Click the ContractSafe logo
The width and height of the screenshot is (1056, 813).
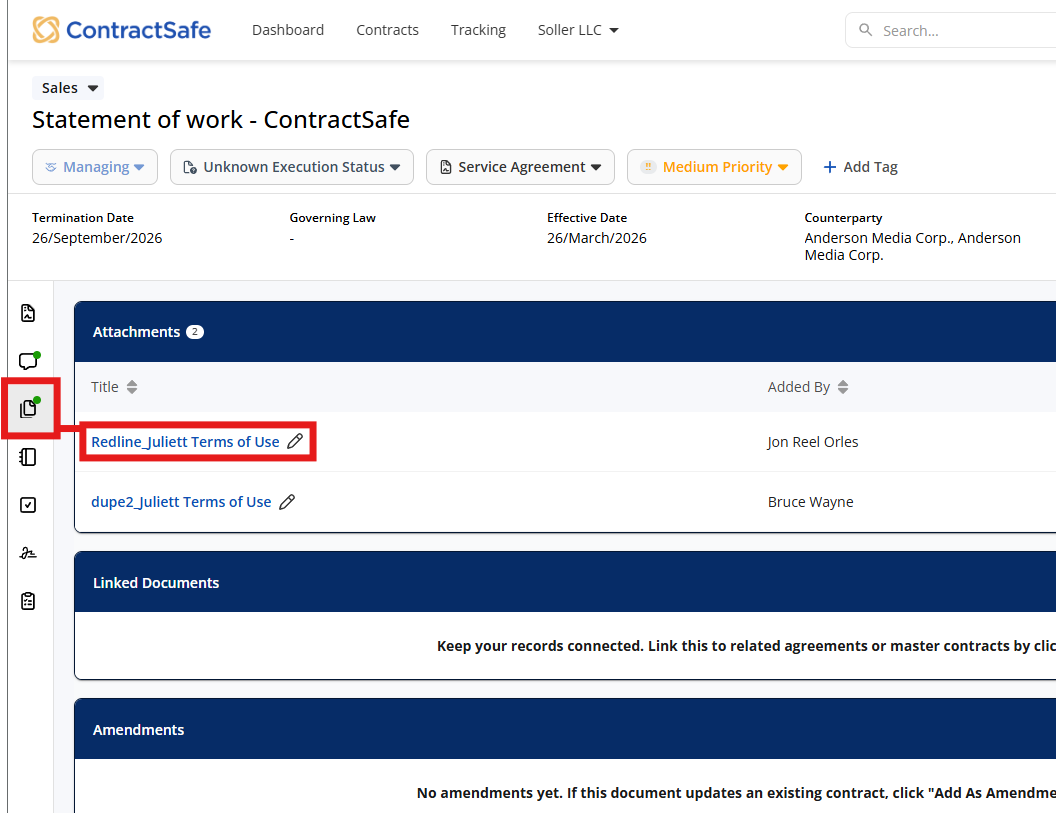point(121,30)
